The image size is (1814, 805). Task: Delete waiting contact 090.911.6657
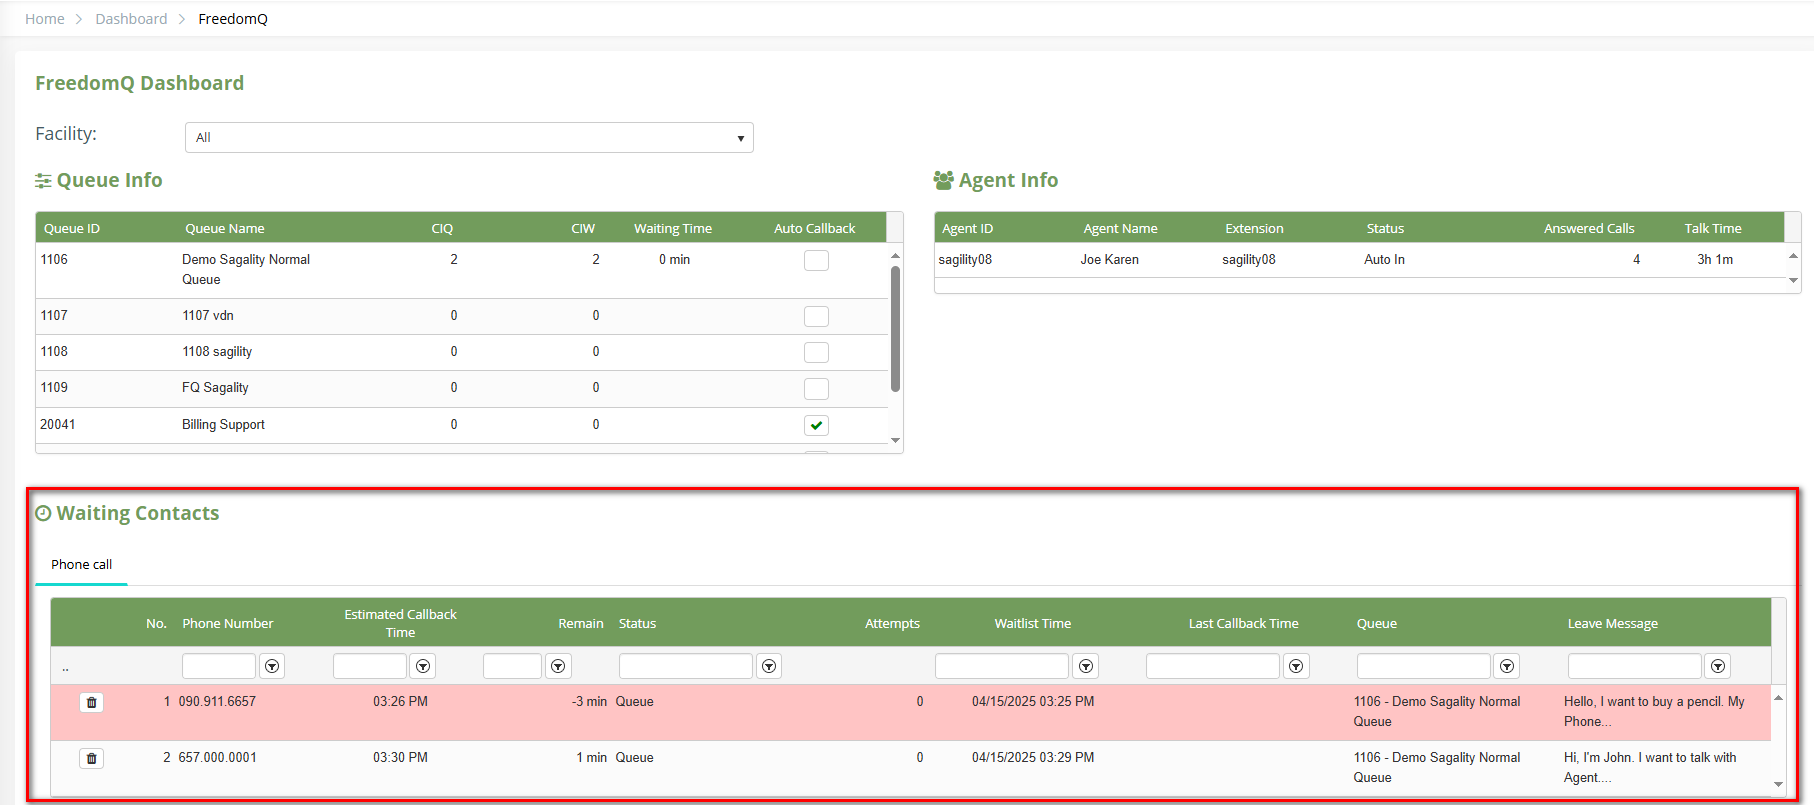pos(91,703)
